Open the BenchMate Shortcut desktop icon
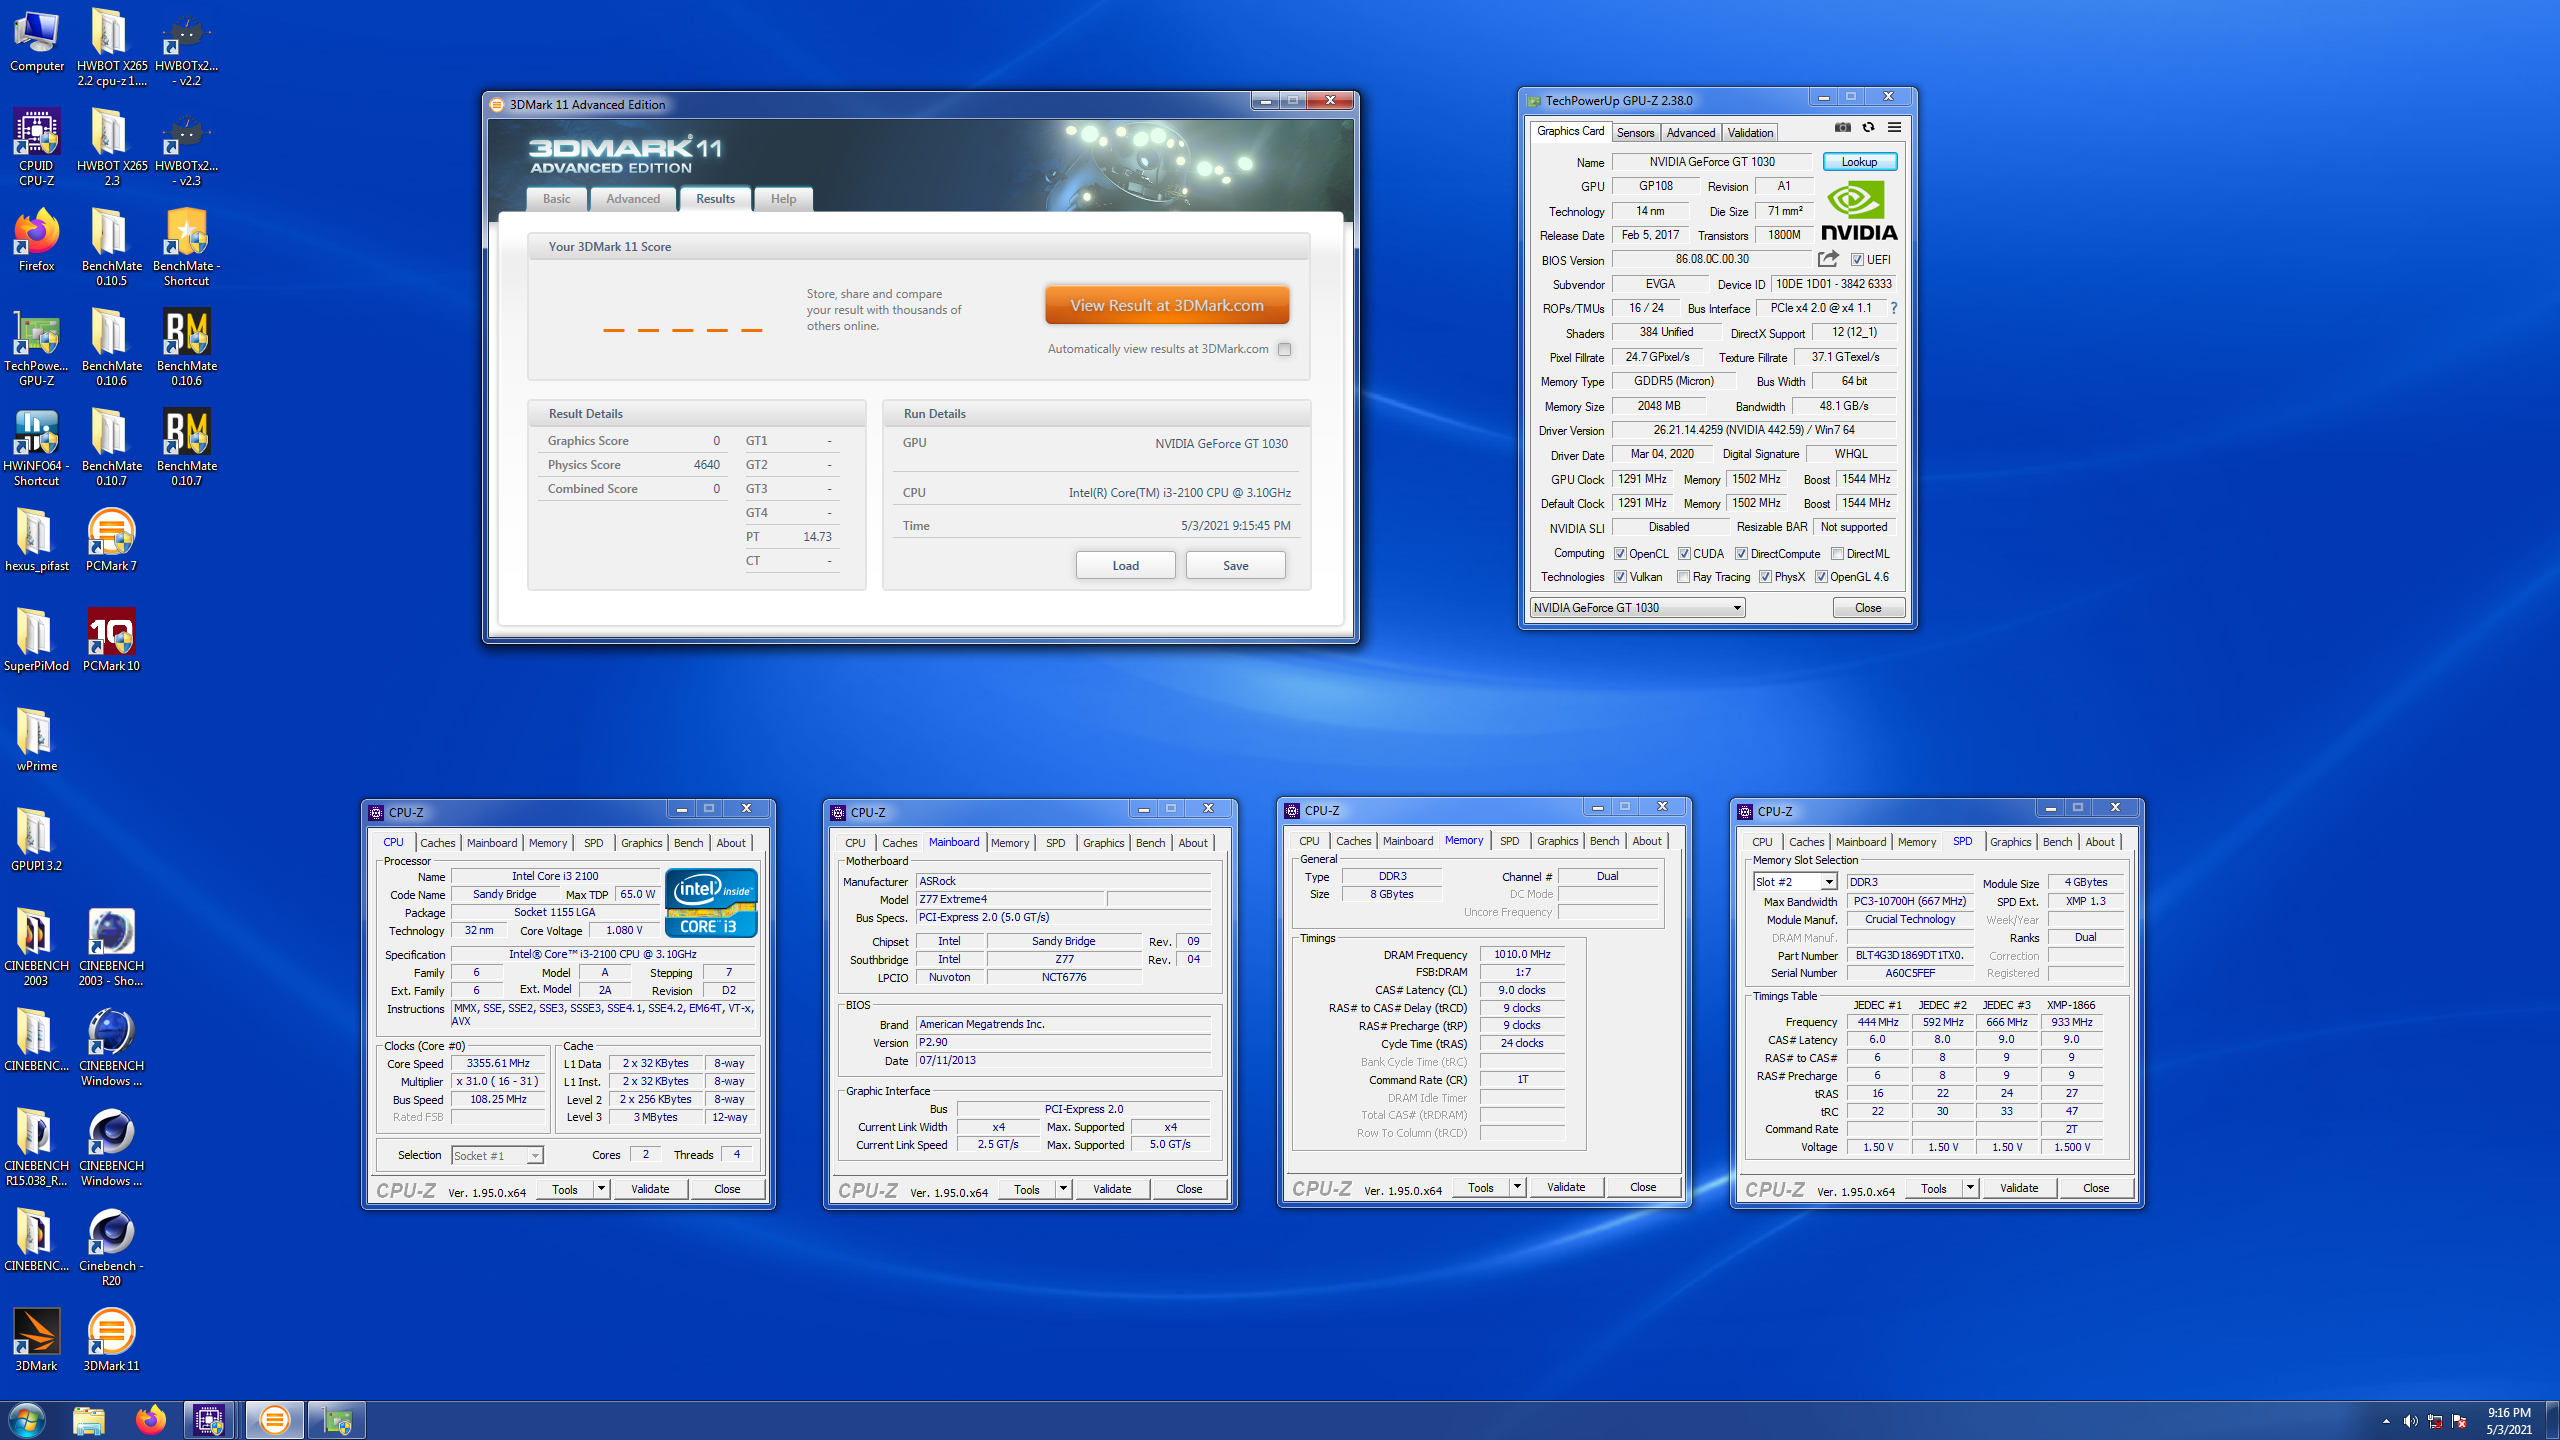The image size is (2560, 1440). point(187,248)
